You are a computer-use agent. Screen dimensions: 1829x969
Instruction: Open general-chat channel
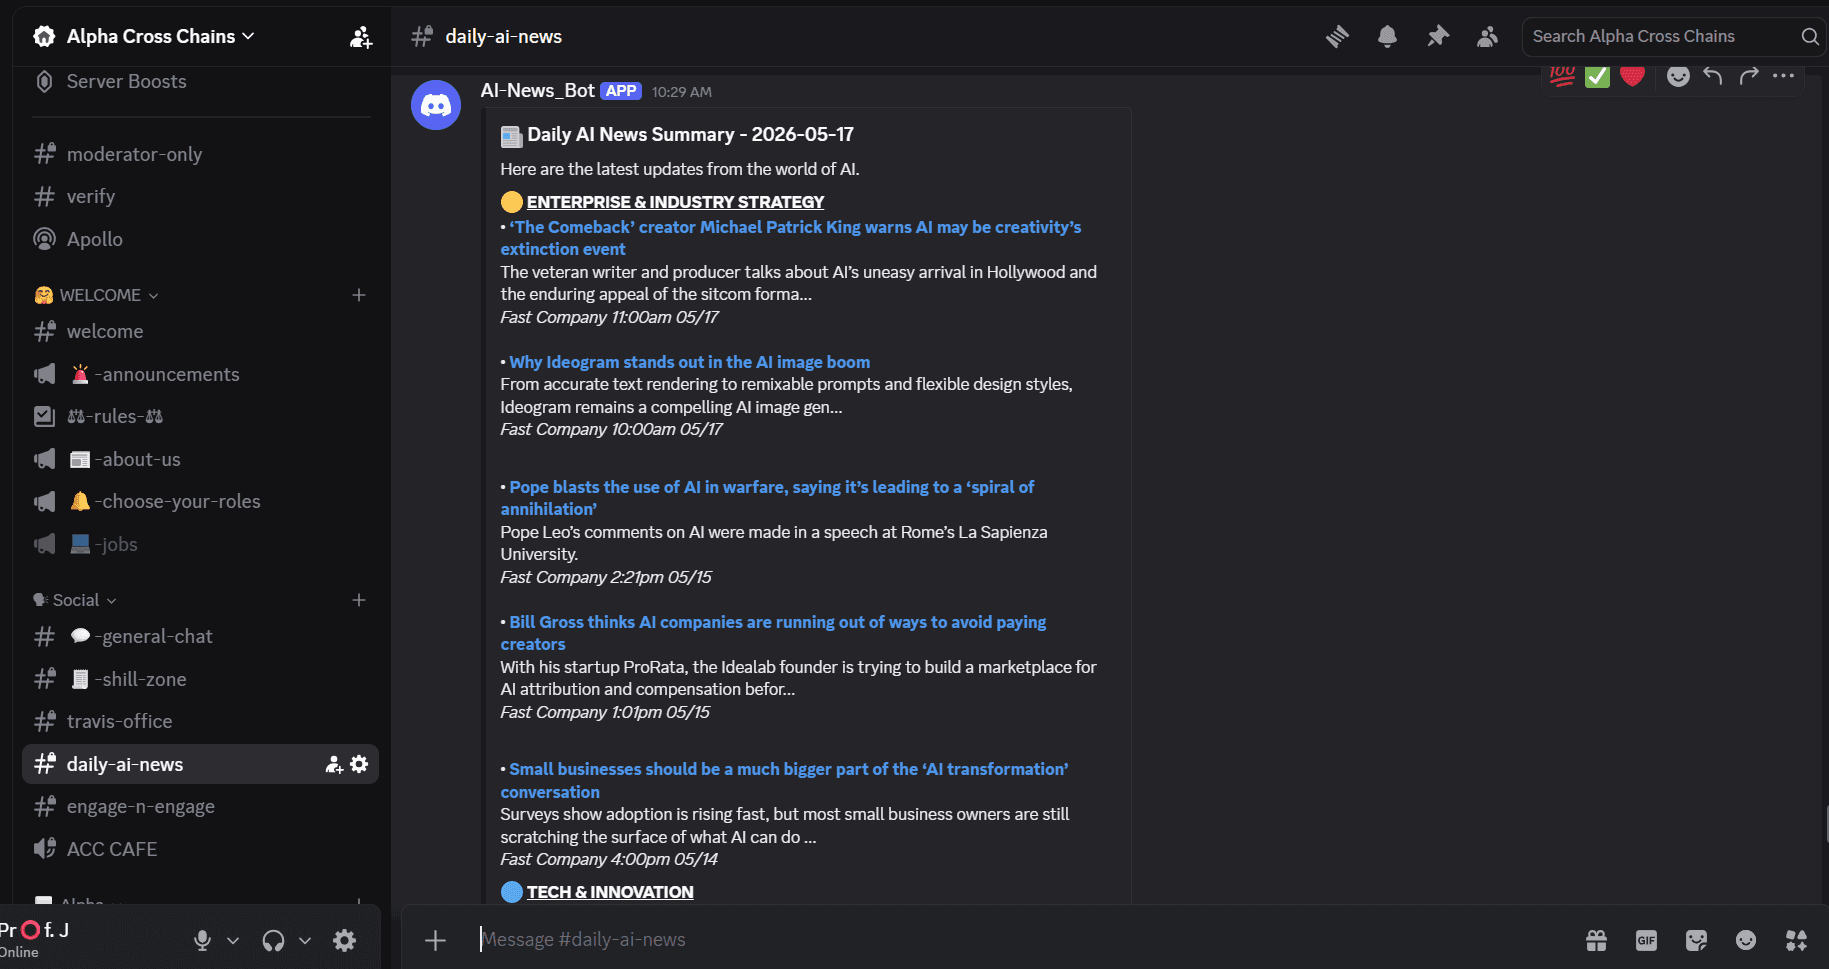tap(200, 636)
